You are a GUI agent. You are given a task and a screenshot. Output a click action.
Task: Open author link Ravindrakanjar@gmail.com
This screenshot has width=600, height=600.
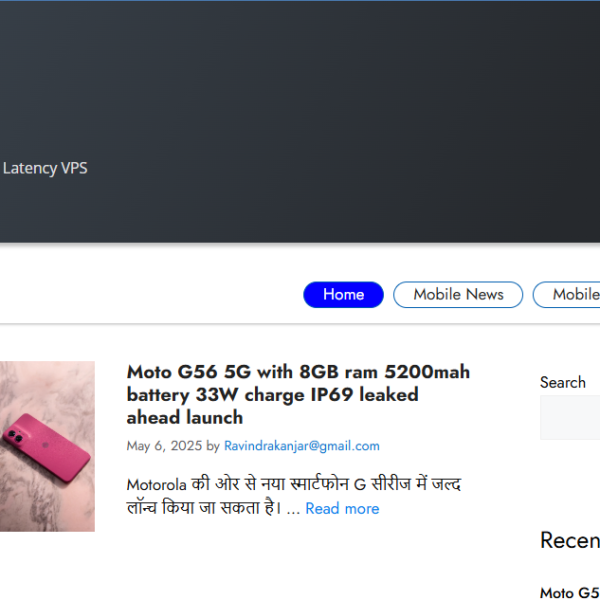coord(302,446)
